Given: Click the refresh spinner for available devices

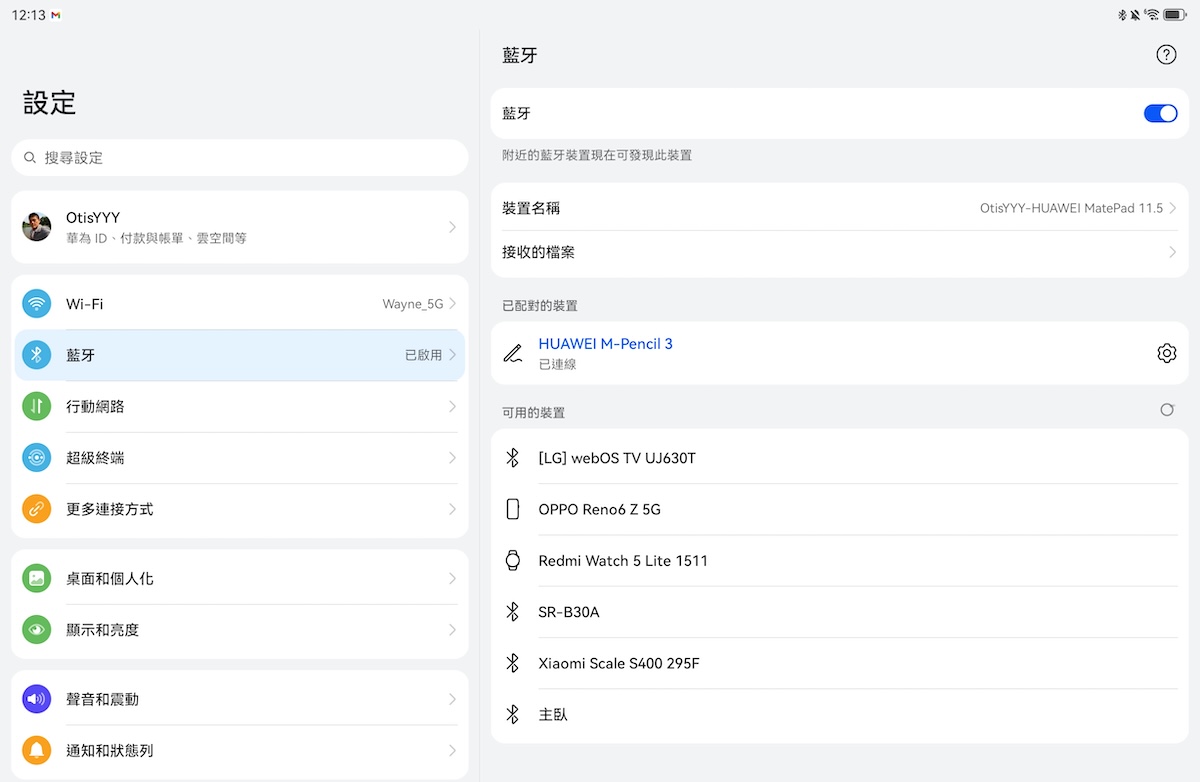Looking at the screenshot, I should [1166, 410].
